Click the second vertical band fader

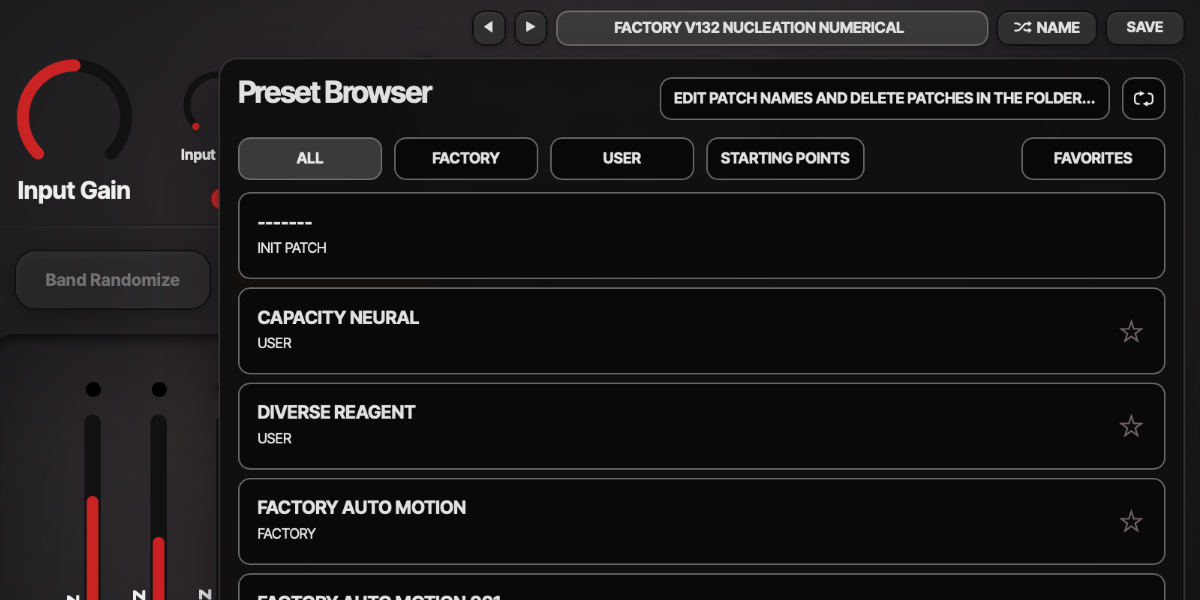pos(159,507)
